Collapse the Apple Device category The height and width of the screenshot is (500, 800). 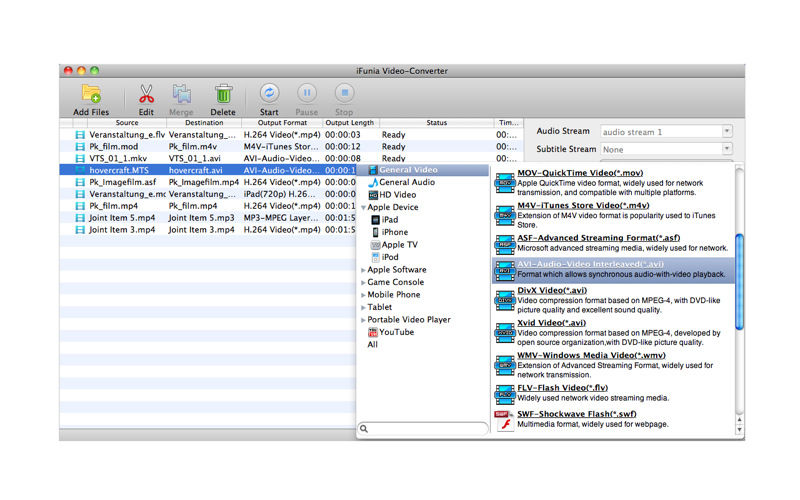[363, 207]
